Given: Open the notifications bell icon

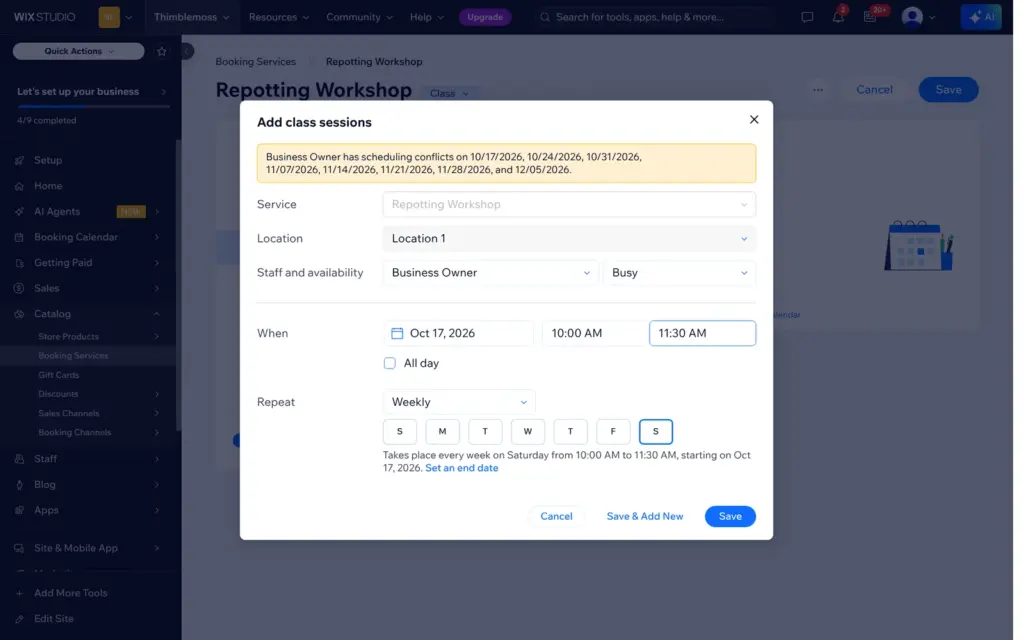Looking at the screenshot, I should click(x=838, y=17).
